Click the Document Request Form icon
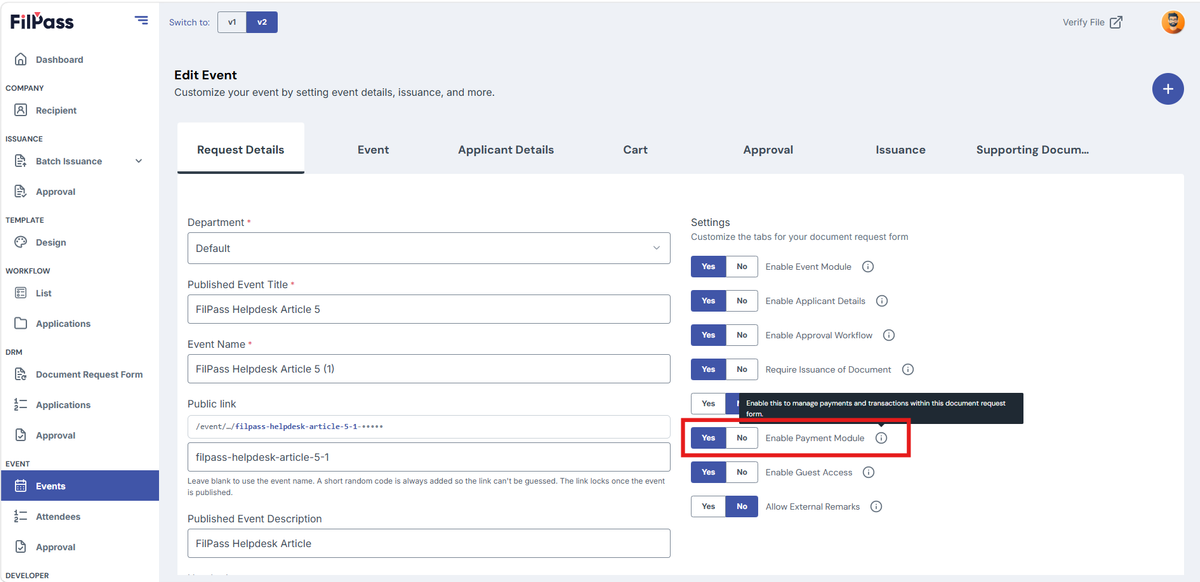This screenshot has width=1200, height=582. 20,374
